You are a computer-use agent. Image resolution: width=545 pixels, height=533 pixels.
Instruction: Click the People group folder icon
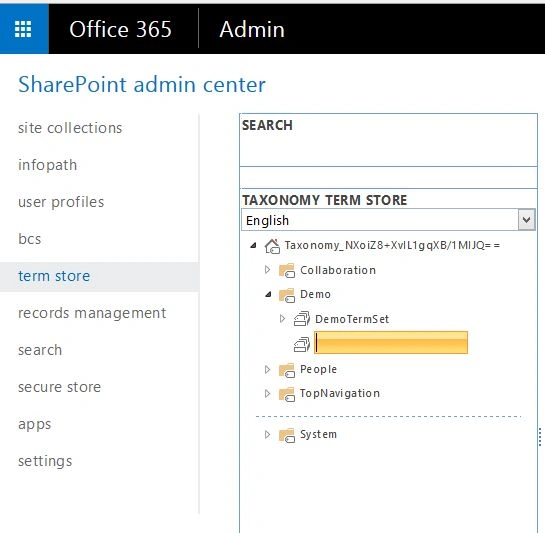coord(287,370)
